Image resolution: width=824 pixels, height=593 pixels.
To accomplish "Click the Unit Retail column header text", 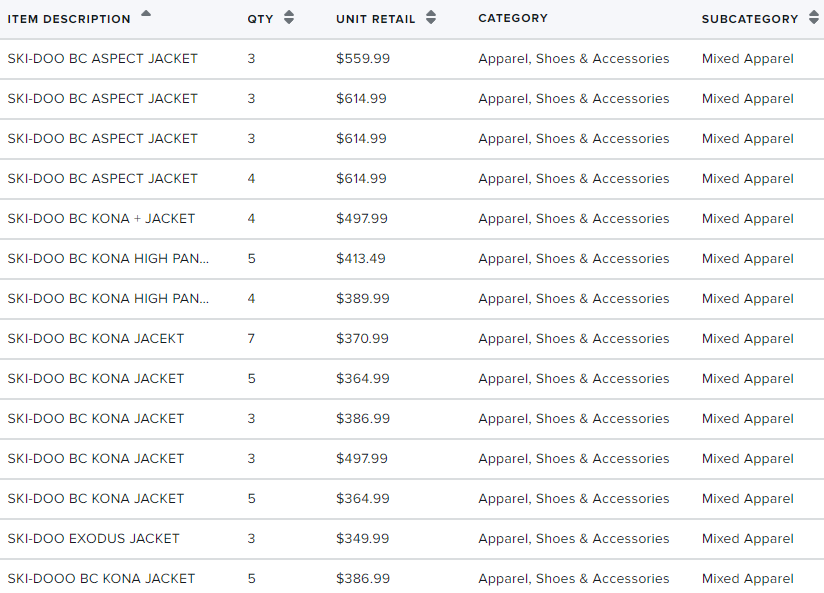I will click(376, 19).
